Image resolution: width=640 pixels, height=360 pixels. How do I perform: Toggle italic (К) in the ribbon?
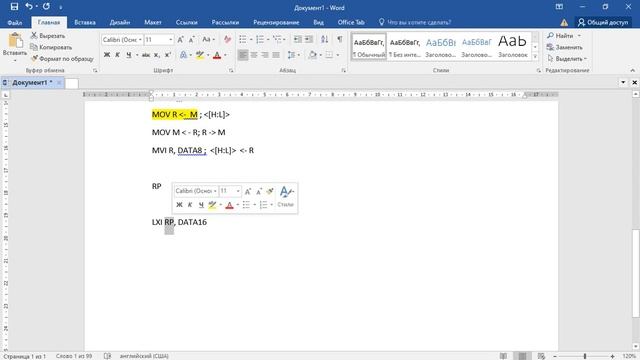pos(118,55)
